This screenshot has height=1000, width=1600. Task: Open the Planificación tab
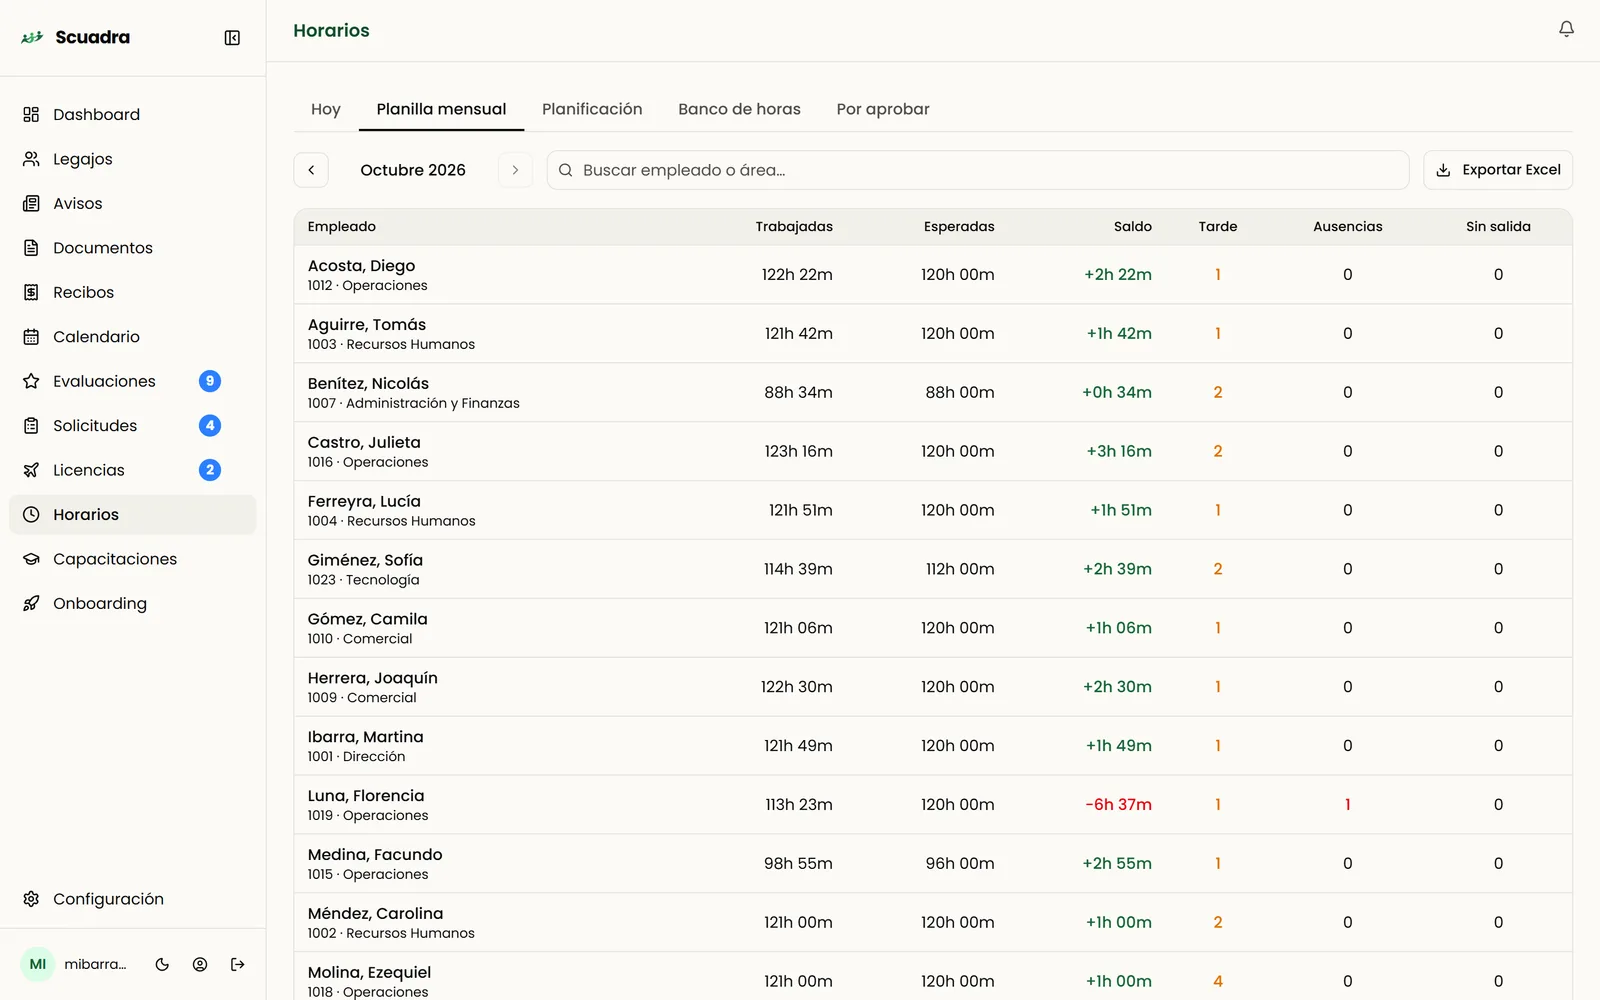point(592,109)
